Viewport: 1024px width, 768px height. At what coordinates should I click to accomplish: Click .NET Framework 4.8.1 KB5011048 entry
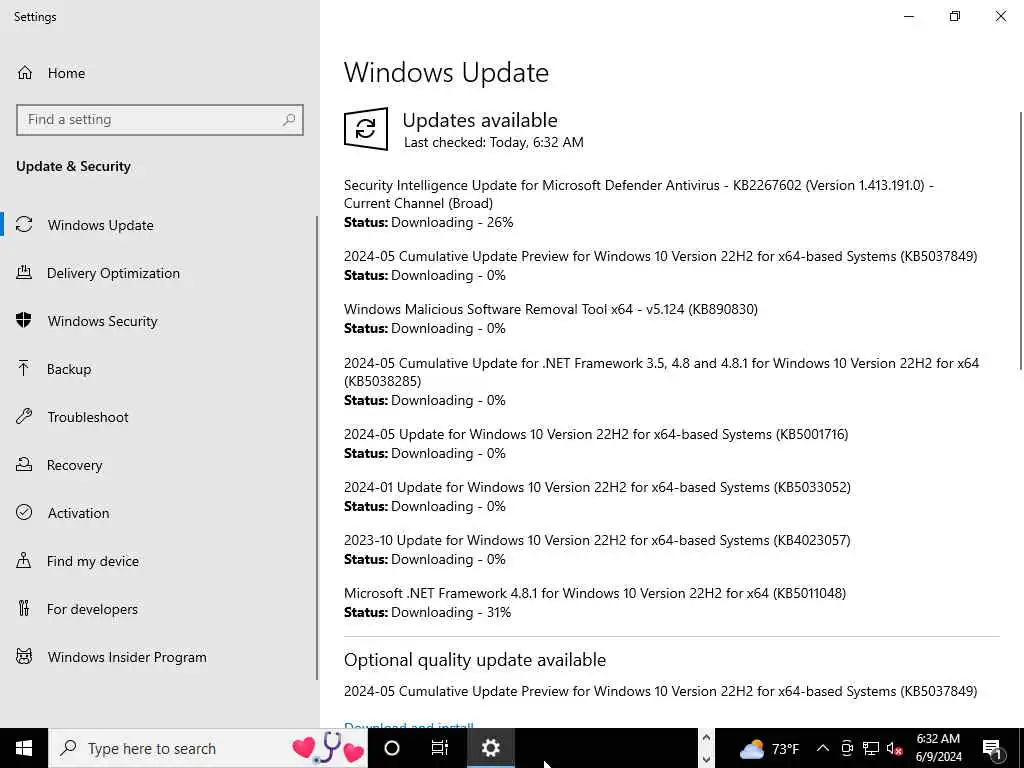(x=595, y=593)
